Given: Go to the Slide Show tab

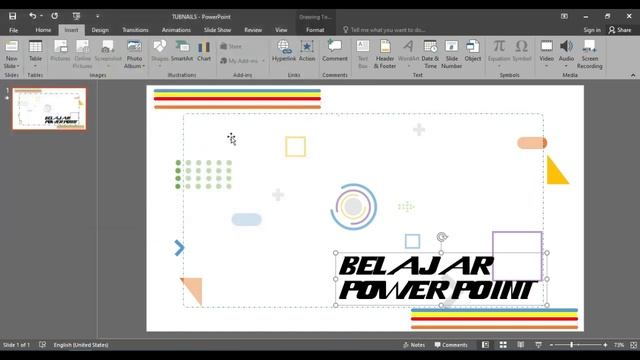Looking at the screenshot, I should (x=217, y=30).
